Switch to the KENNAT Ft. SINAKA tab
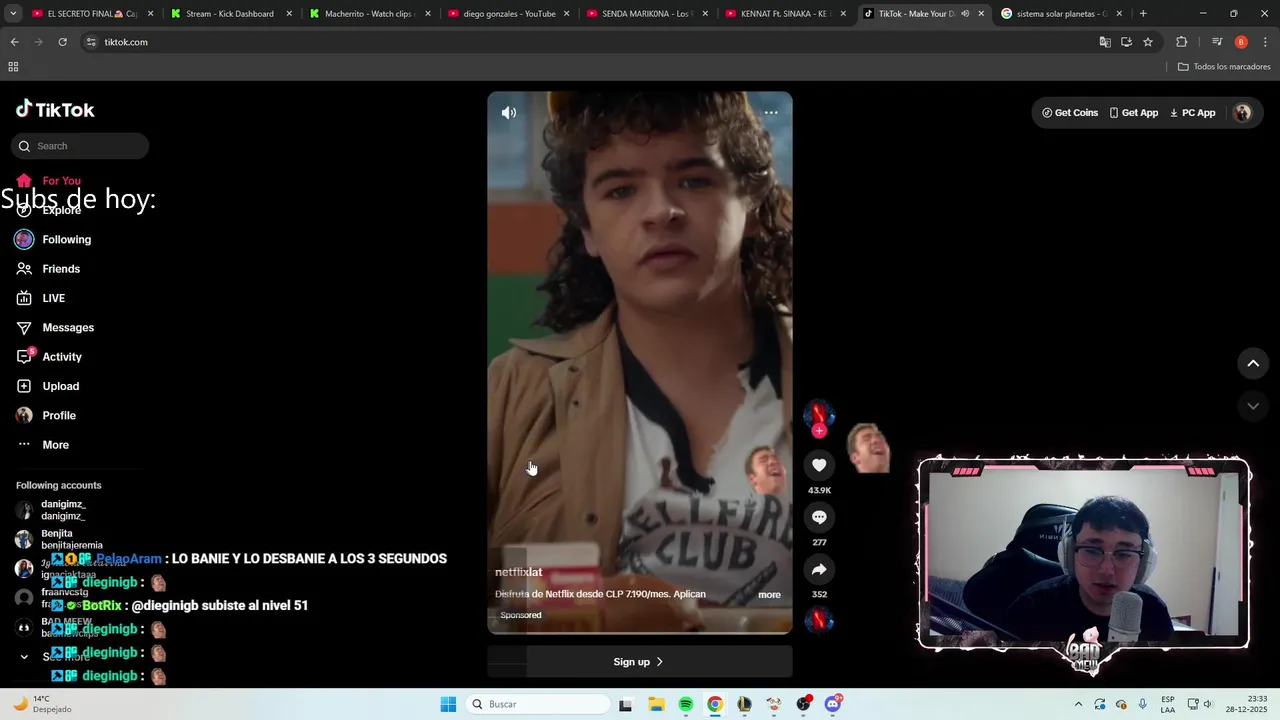 (786, 14)
